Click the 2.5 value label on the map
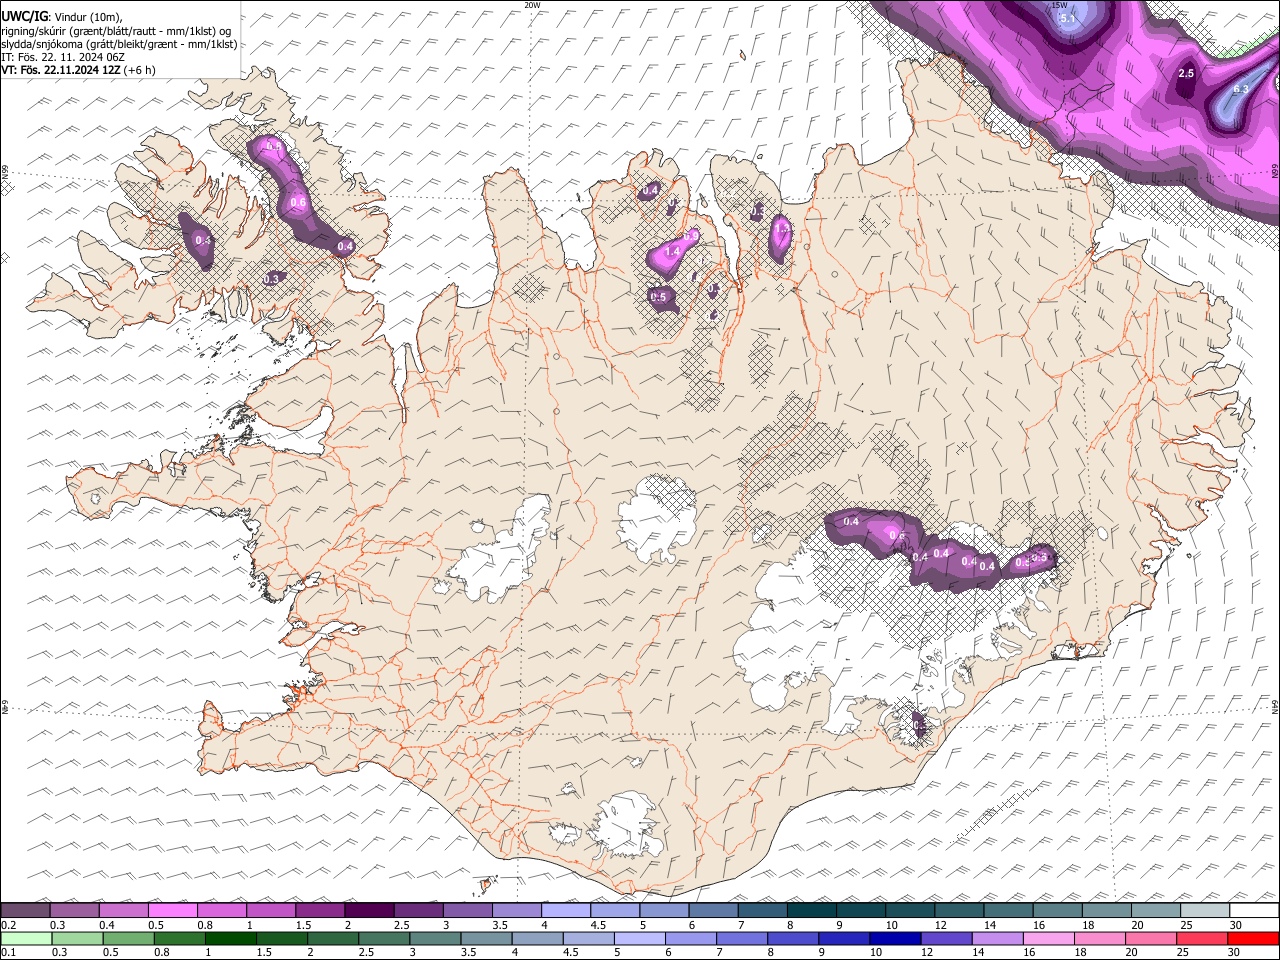1280x960 pixels. 1187,74
